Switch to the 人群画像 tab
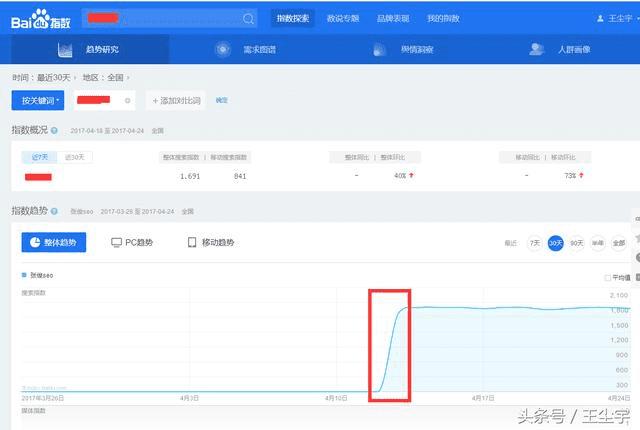640x430 pixels. (560, 49)
